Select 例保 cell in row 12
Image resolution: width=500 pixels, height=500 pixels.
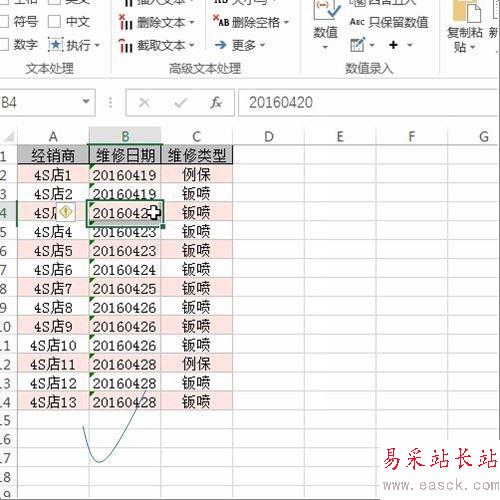(x=197, y=364)
